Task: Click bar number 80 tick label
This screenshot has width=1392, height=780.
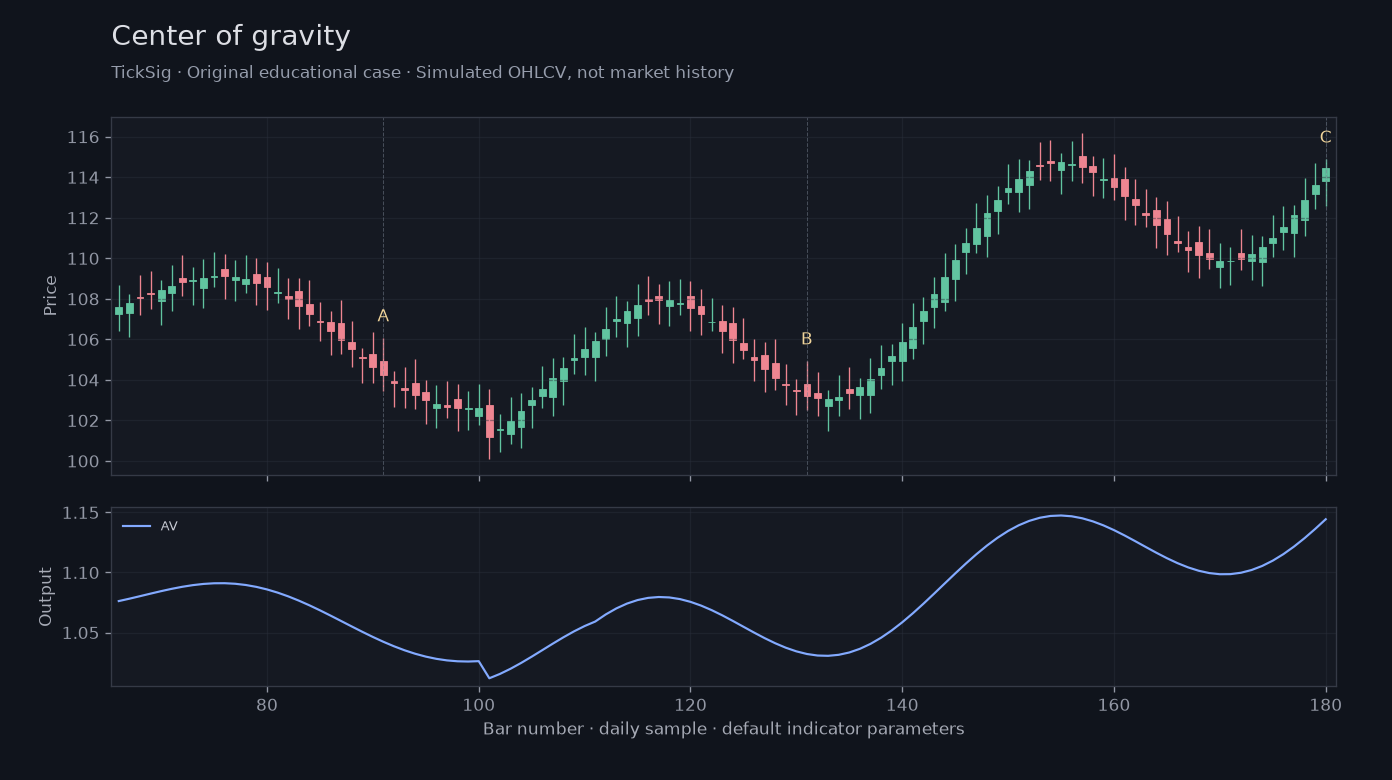Action: tap(267, 703)
